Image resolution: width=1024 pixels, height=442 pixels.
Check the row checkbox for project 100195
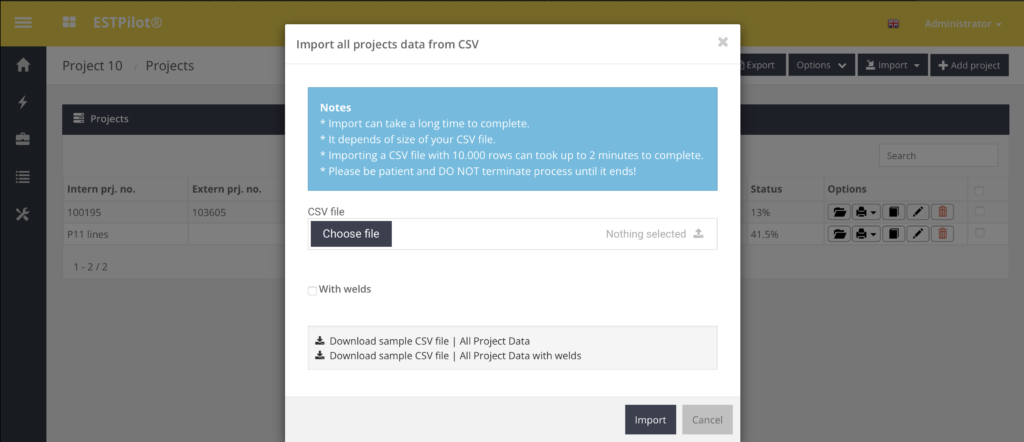[x=979, y=211]
